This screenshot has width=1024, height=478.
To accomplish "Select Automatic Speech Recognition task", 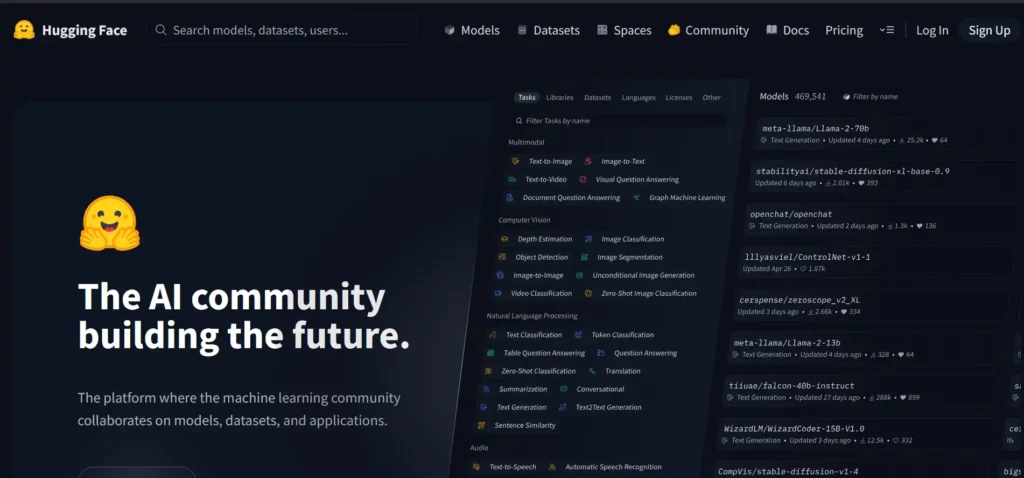I will (613, 467).
